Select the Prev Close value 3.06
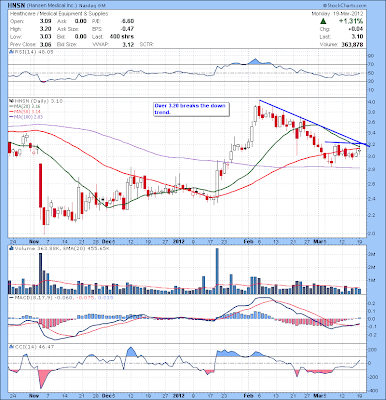This screenshot has height=400, width=386. tap(45, 44)
